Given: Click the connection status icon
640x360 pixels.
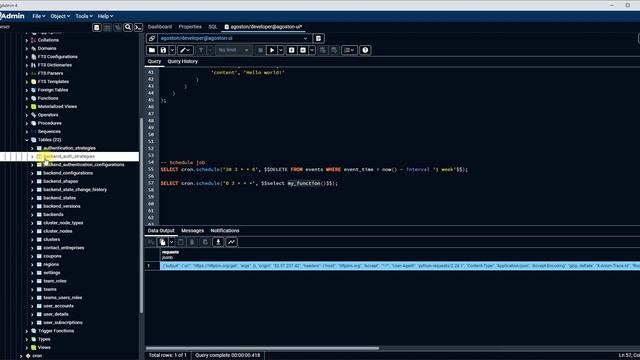Looking at the screenshot, I should pos(152,38).
